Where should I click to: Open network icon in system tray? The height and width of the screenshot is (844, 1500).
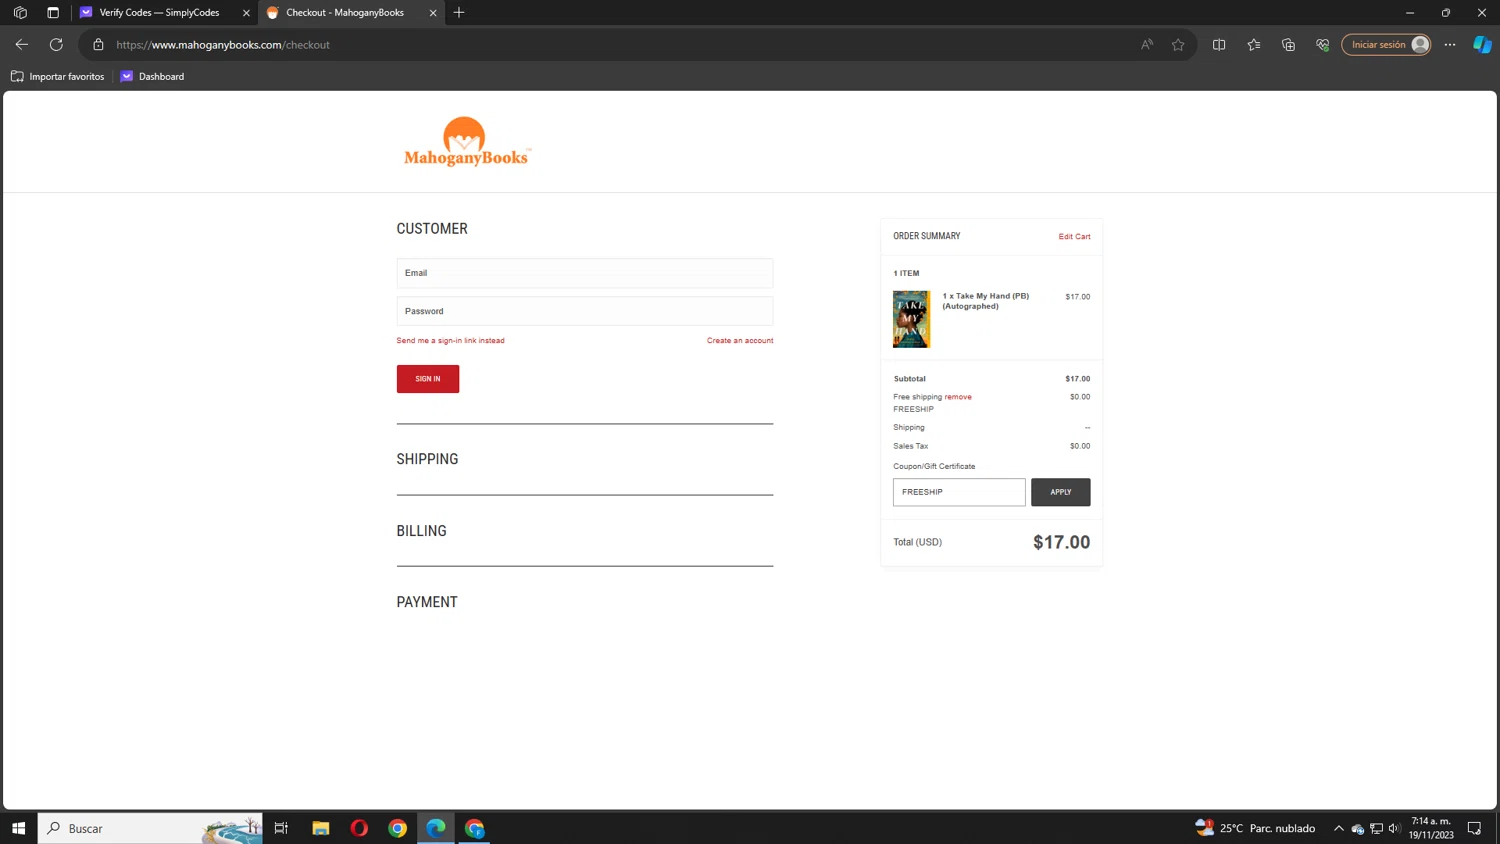coord(1376,828)
